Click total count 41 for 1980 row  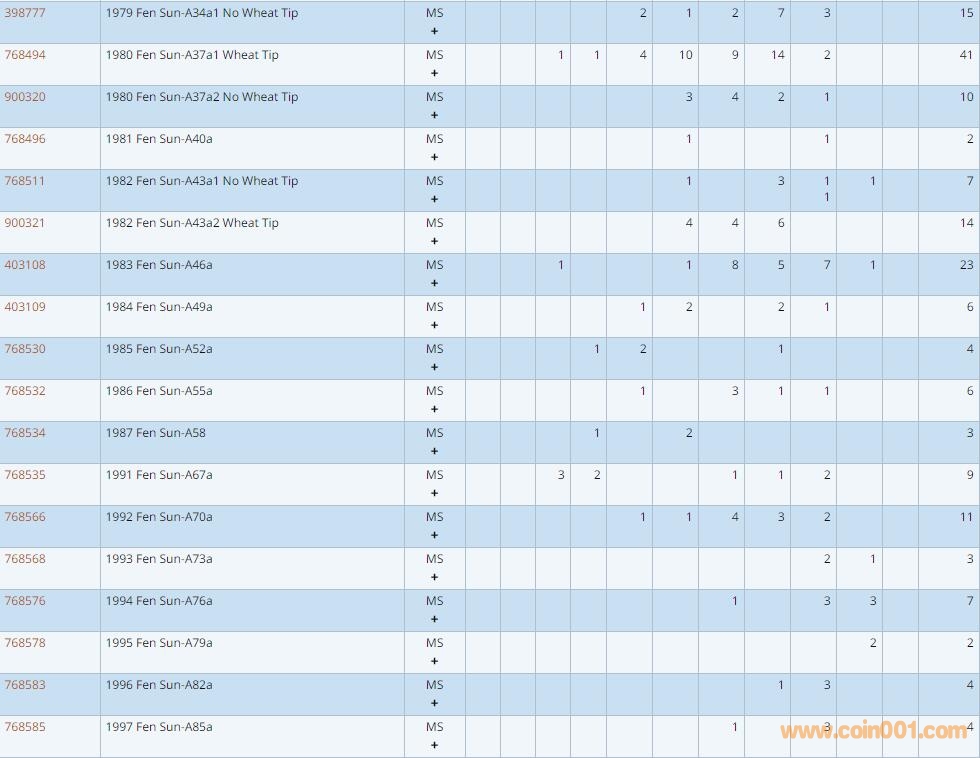tap(966, 55)
